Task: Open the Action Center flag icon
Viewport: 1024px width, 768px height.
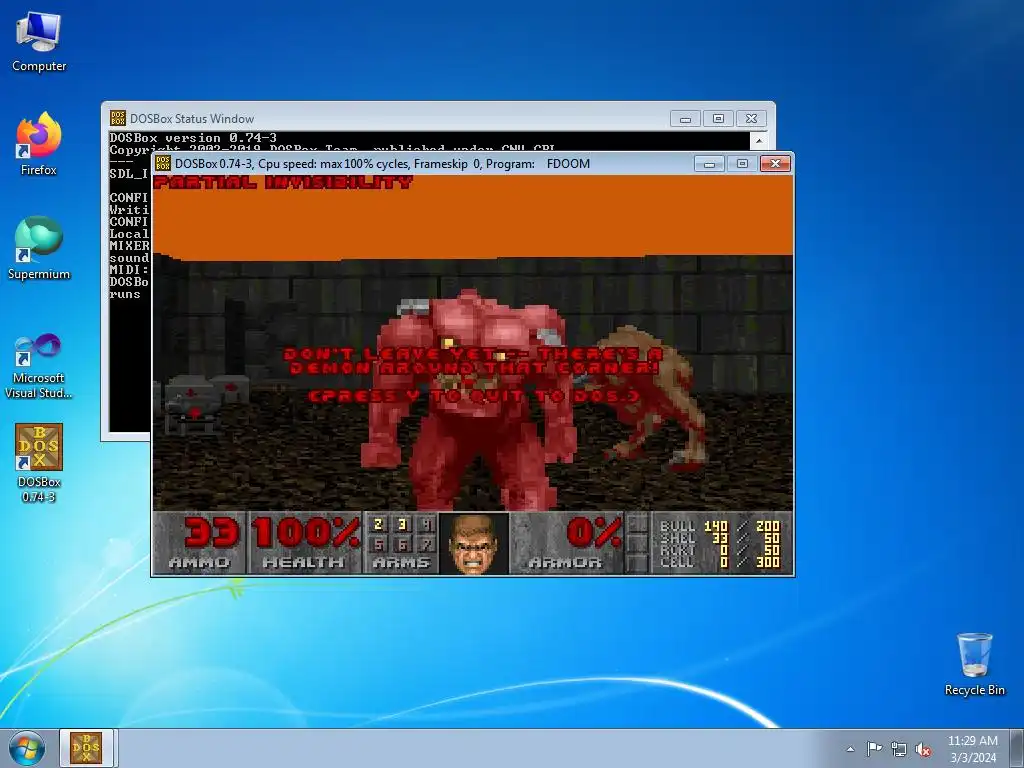Action: (x=874, y=749)
